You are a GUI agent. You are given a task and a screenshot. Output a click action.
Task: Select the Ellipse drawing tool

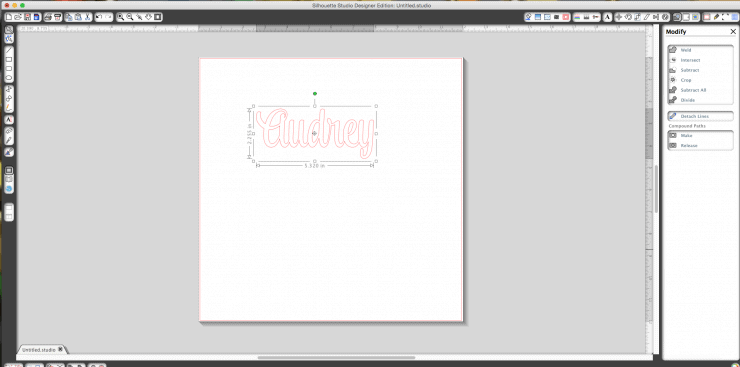coord(9,78)
